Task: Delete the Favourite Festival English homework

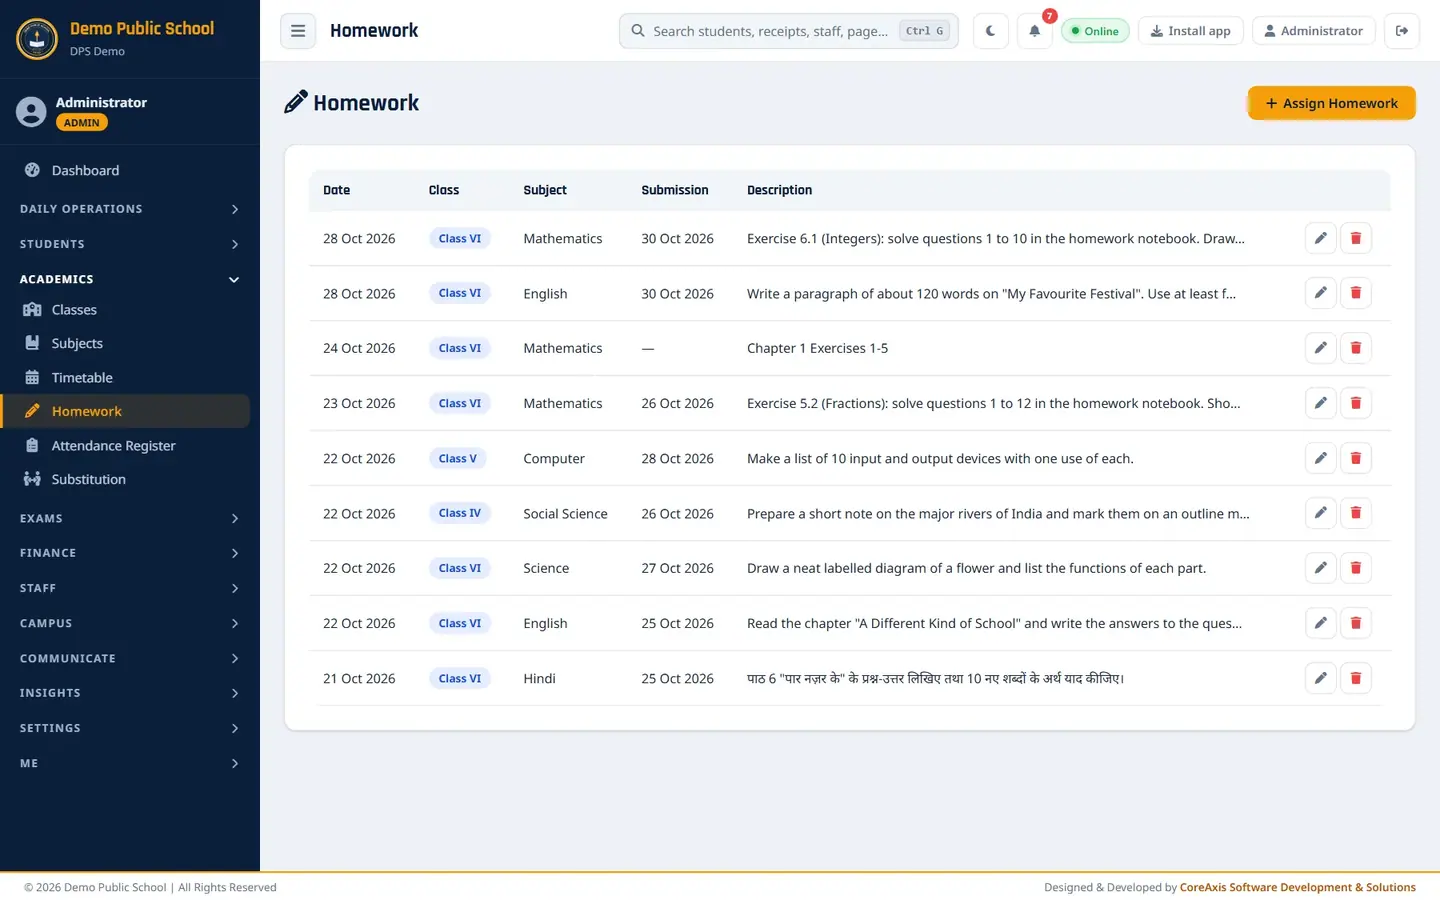Action: 1356,293
